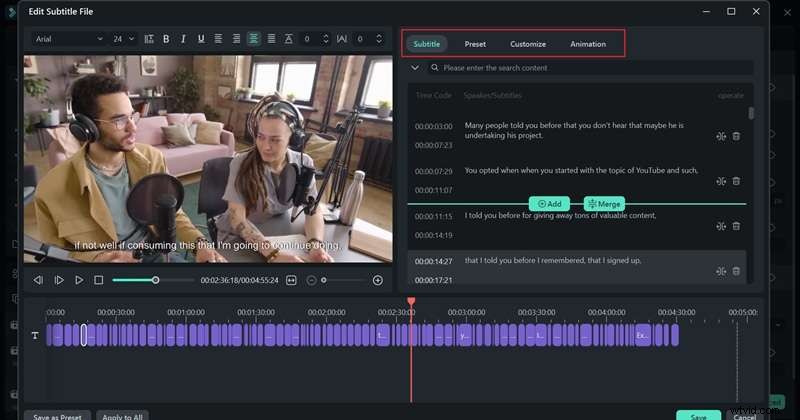
Task: Split the 'You opted when' subtitle
Action: pyautogui.click(x=720, y=181)
